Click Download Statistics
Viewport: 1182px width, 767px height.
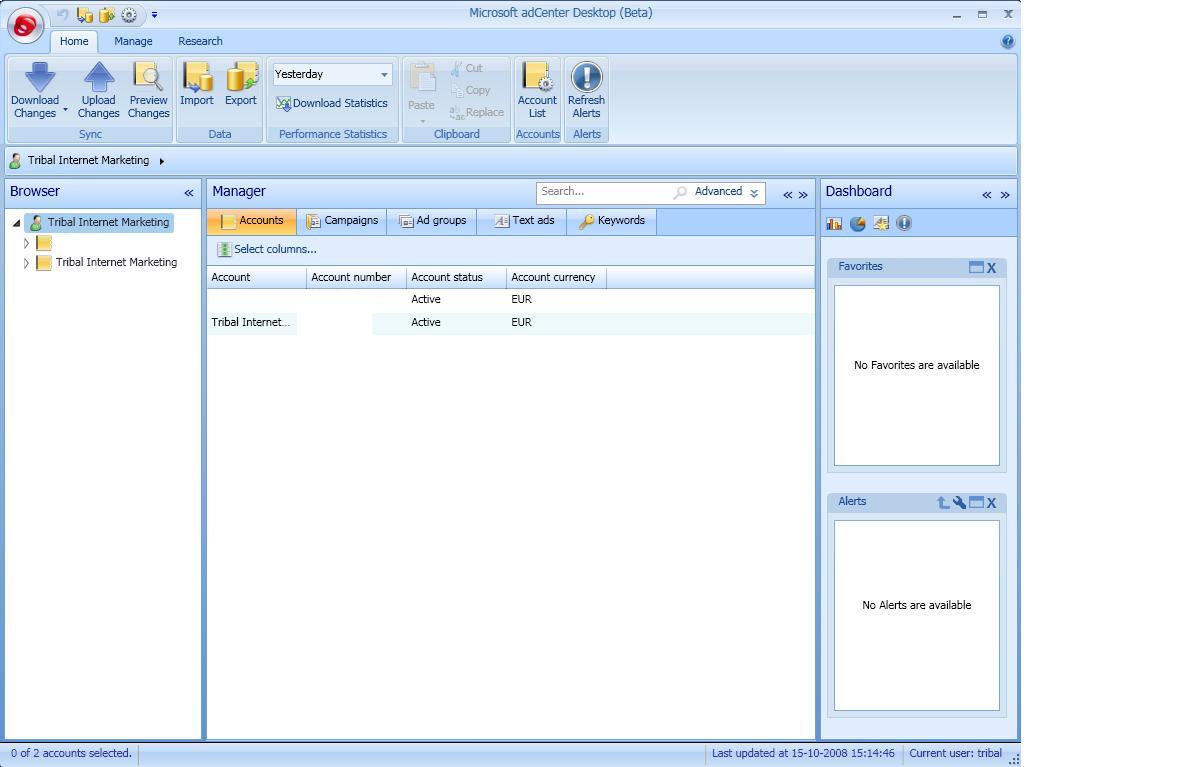(332, 103)
